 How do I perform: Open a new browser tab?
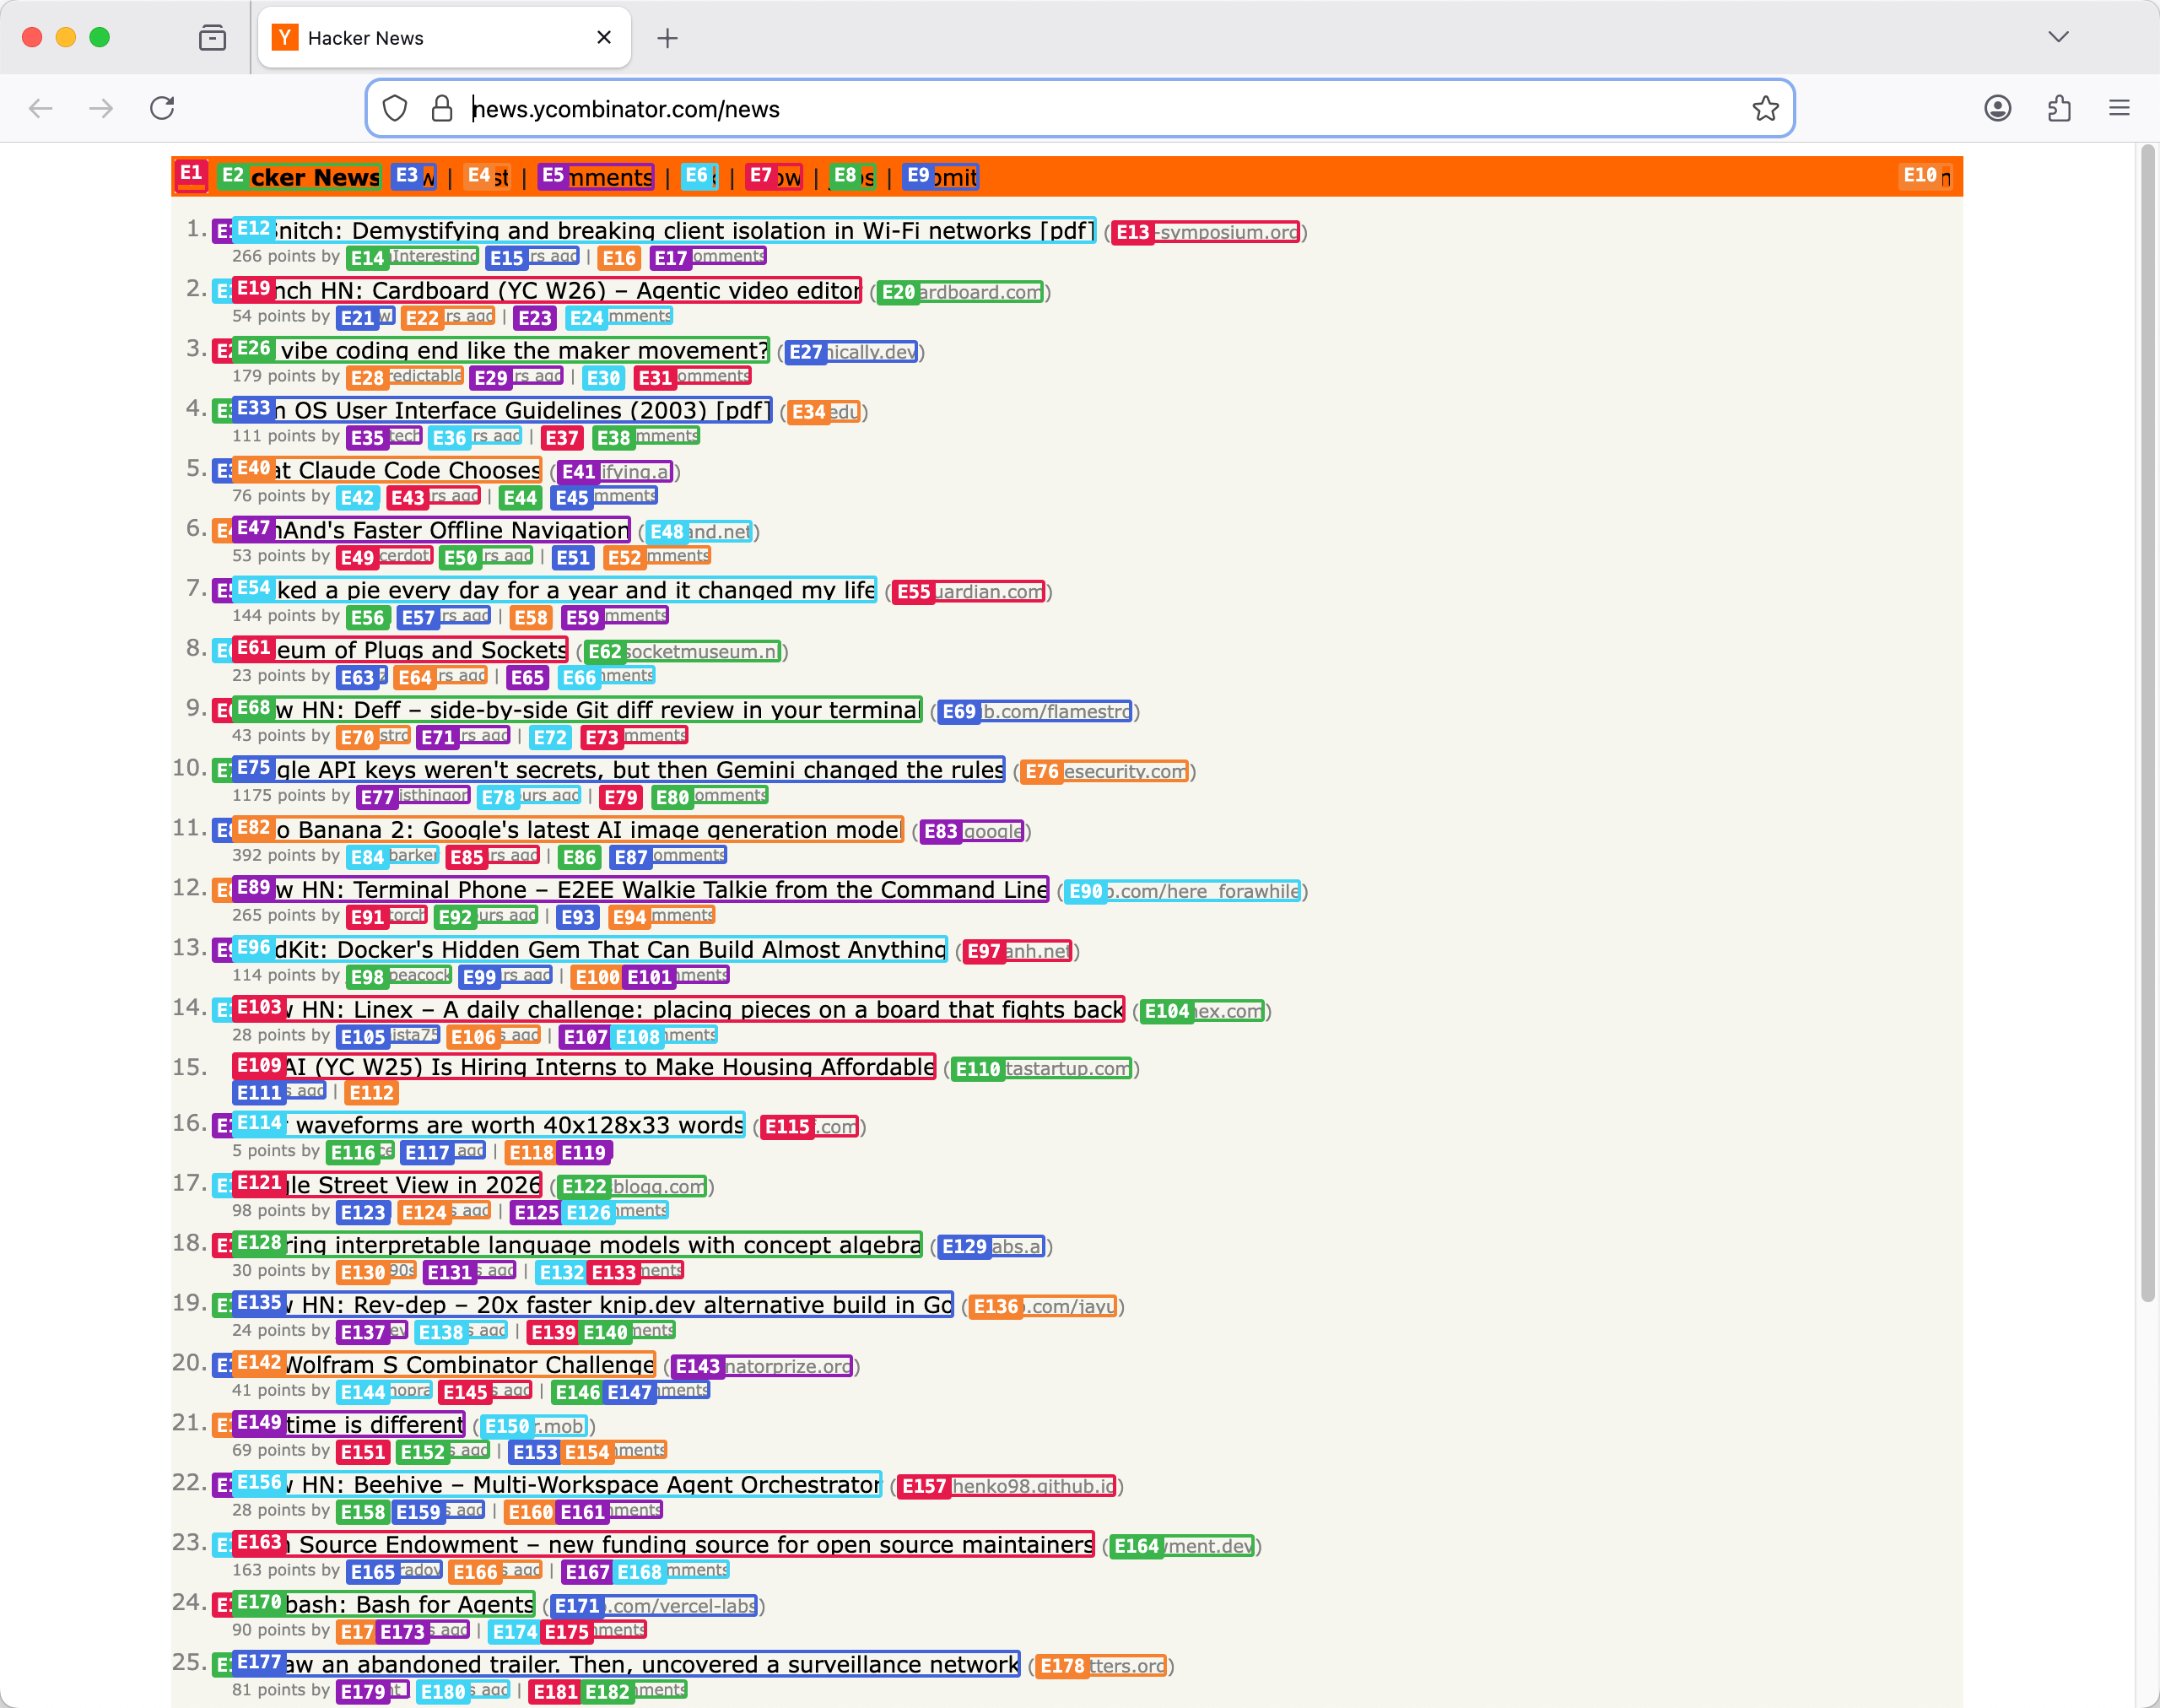click(x=667, y=38)
